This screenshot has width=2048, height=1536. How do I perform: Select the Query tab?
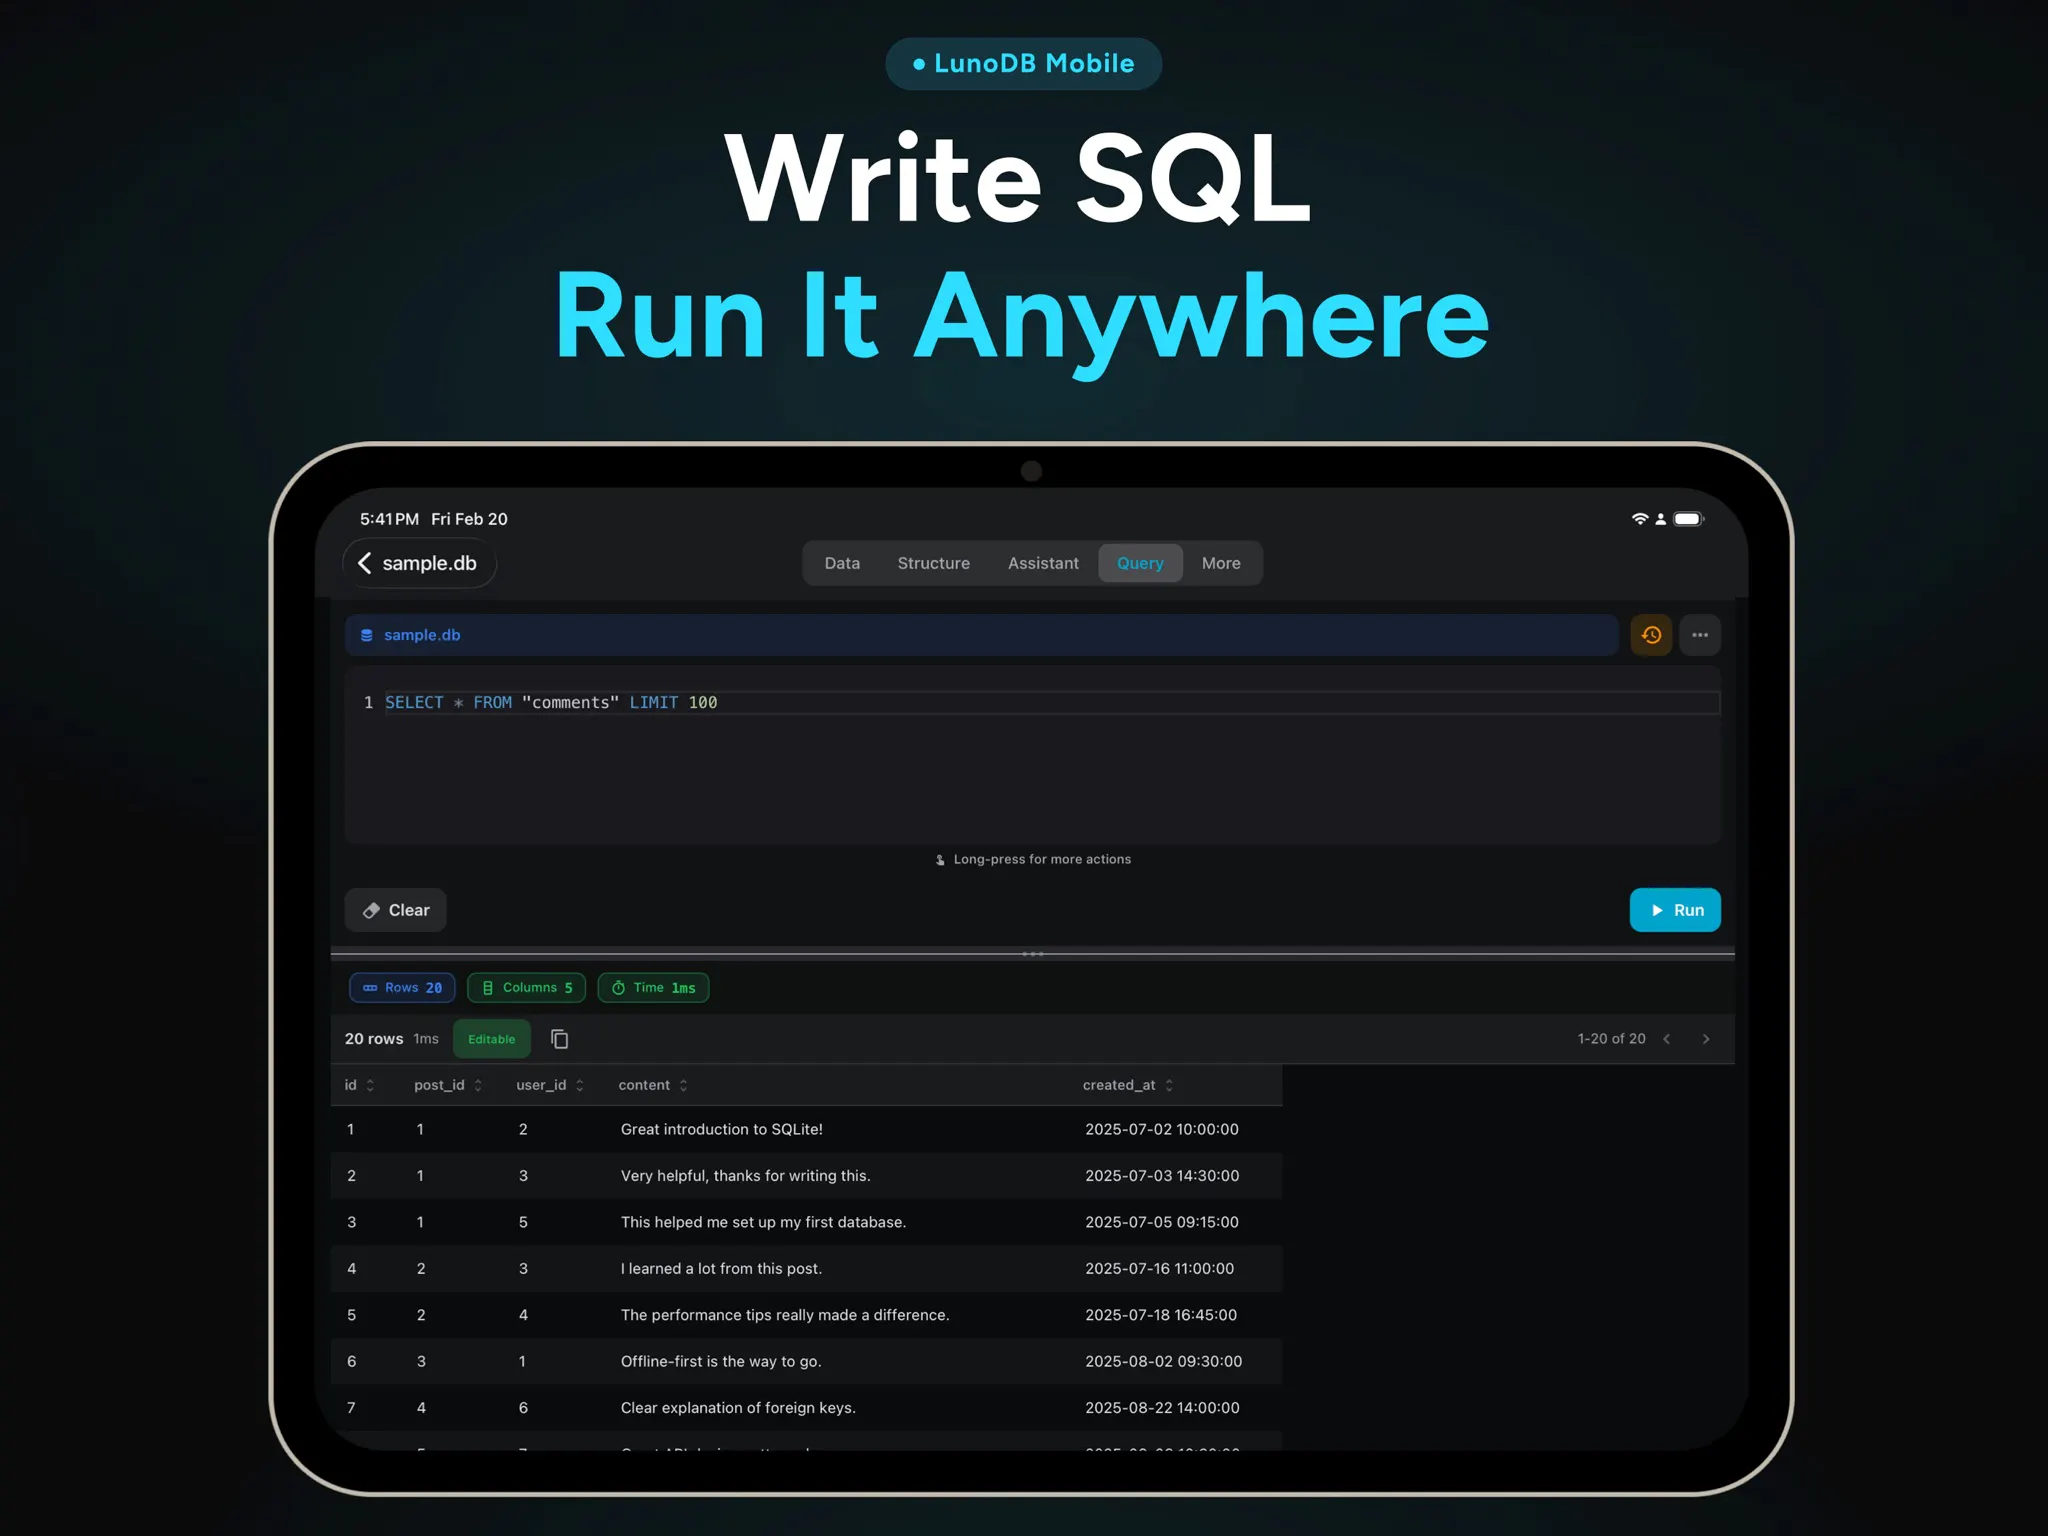1140,563
